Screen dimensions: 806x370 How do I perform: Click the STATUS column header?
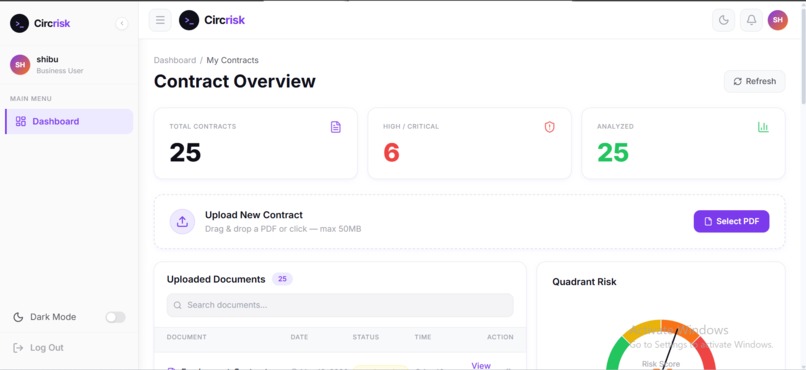tap(365, 337)
